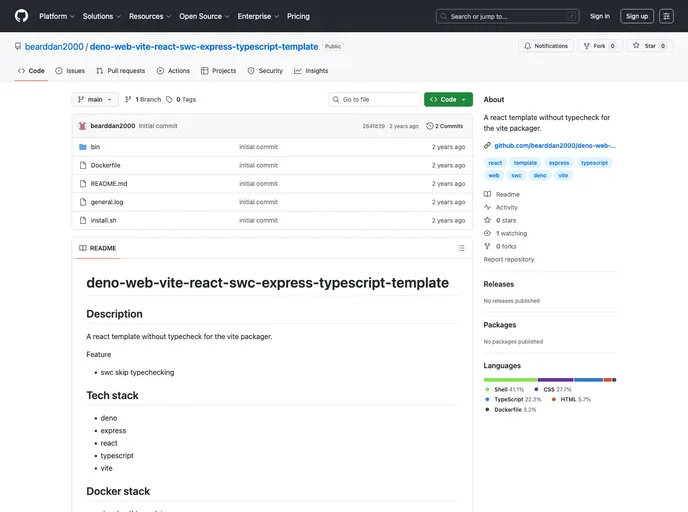Open the Solutions navigation menu
This screenshot has height=512, width=688.
pyautogui.click(x=101, y=16)
